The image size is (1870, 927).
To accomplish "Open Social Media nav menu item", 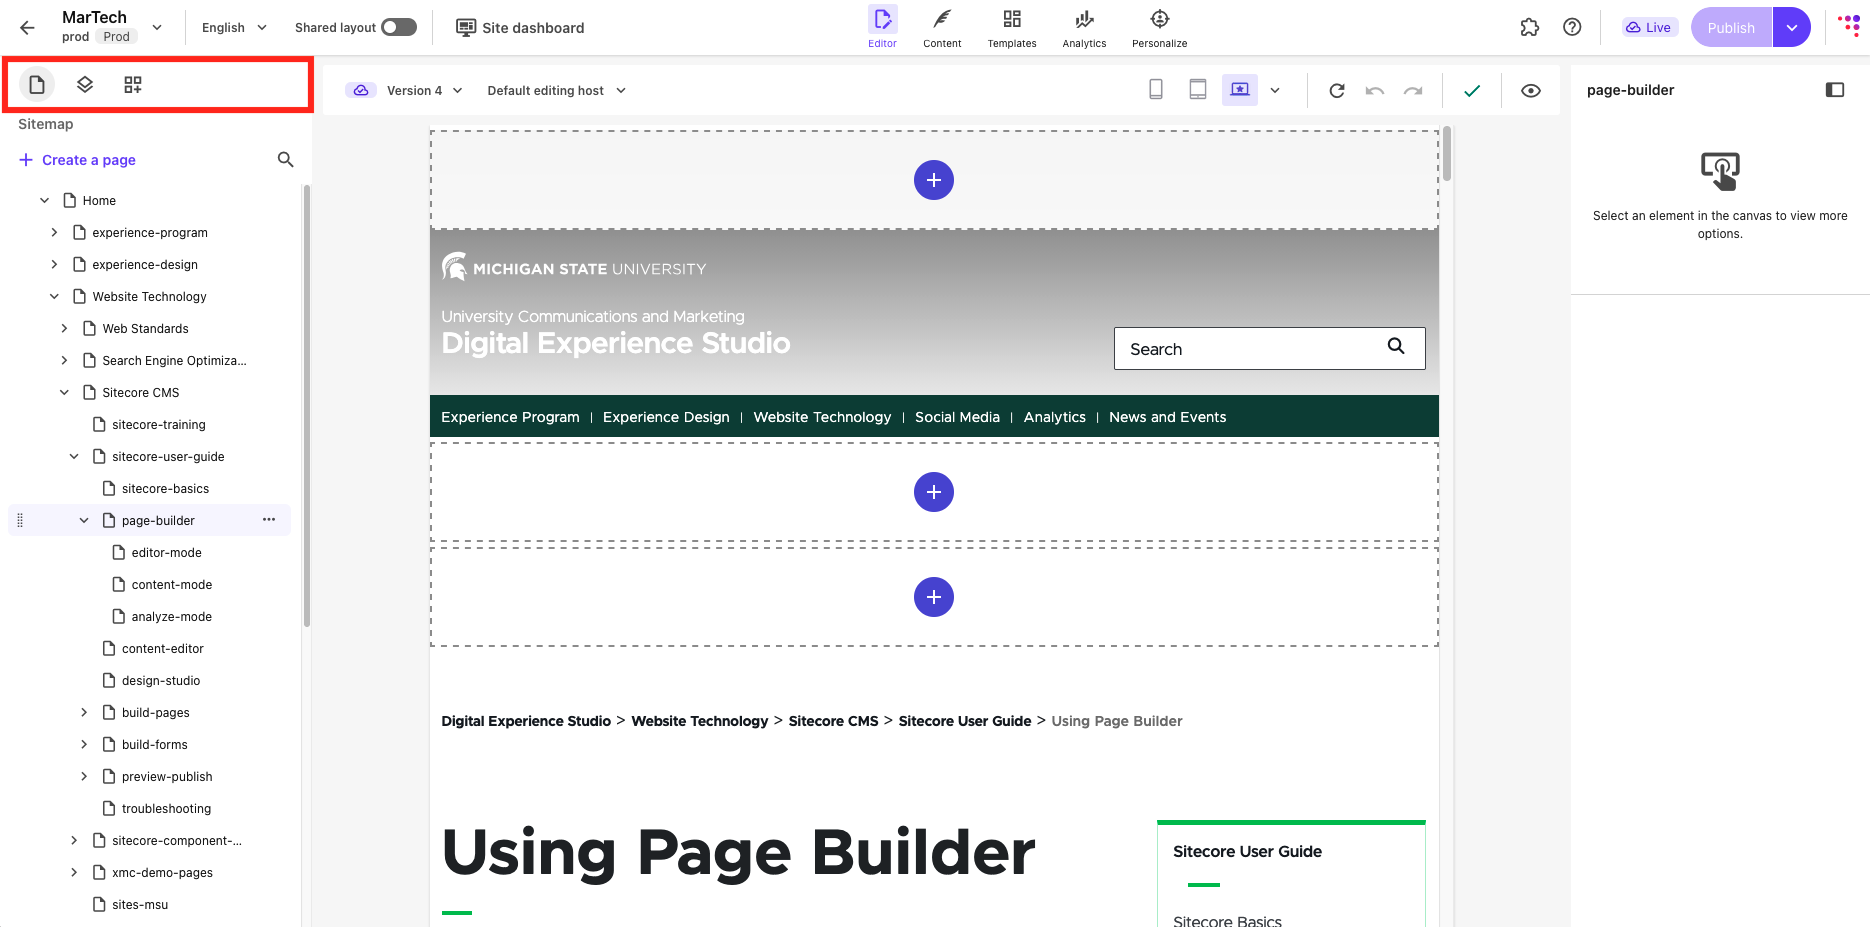I will click(x=957, y=417).
